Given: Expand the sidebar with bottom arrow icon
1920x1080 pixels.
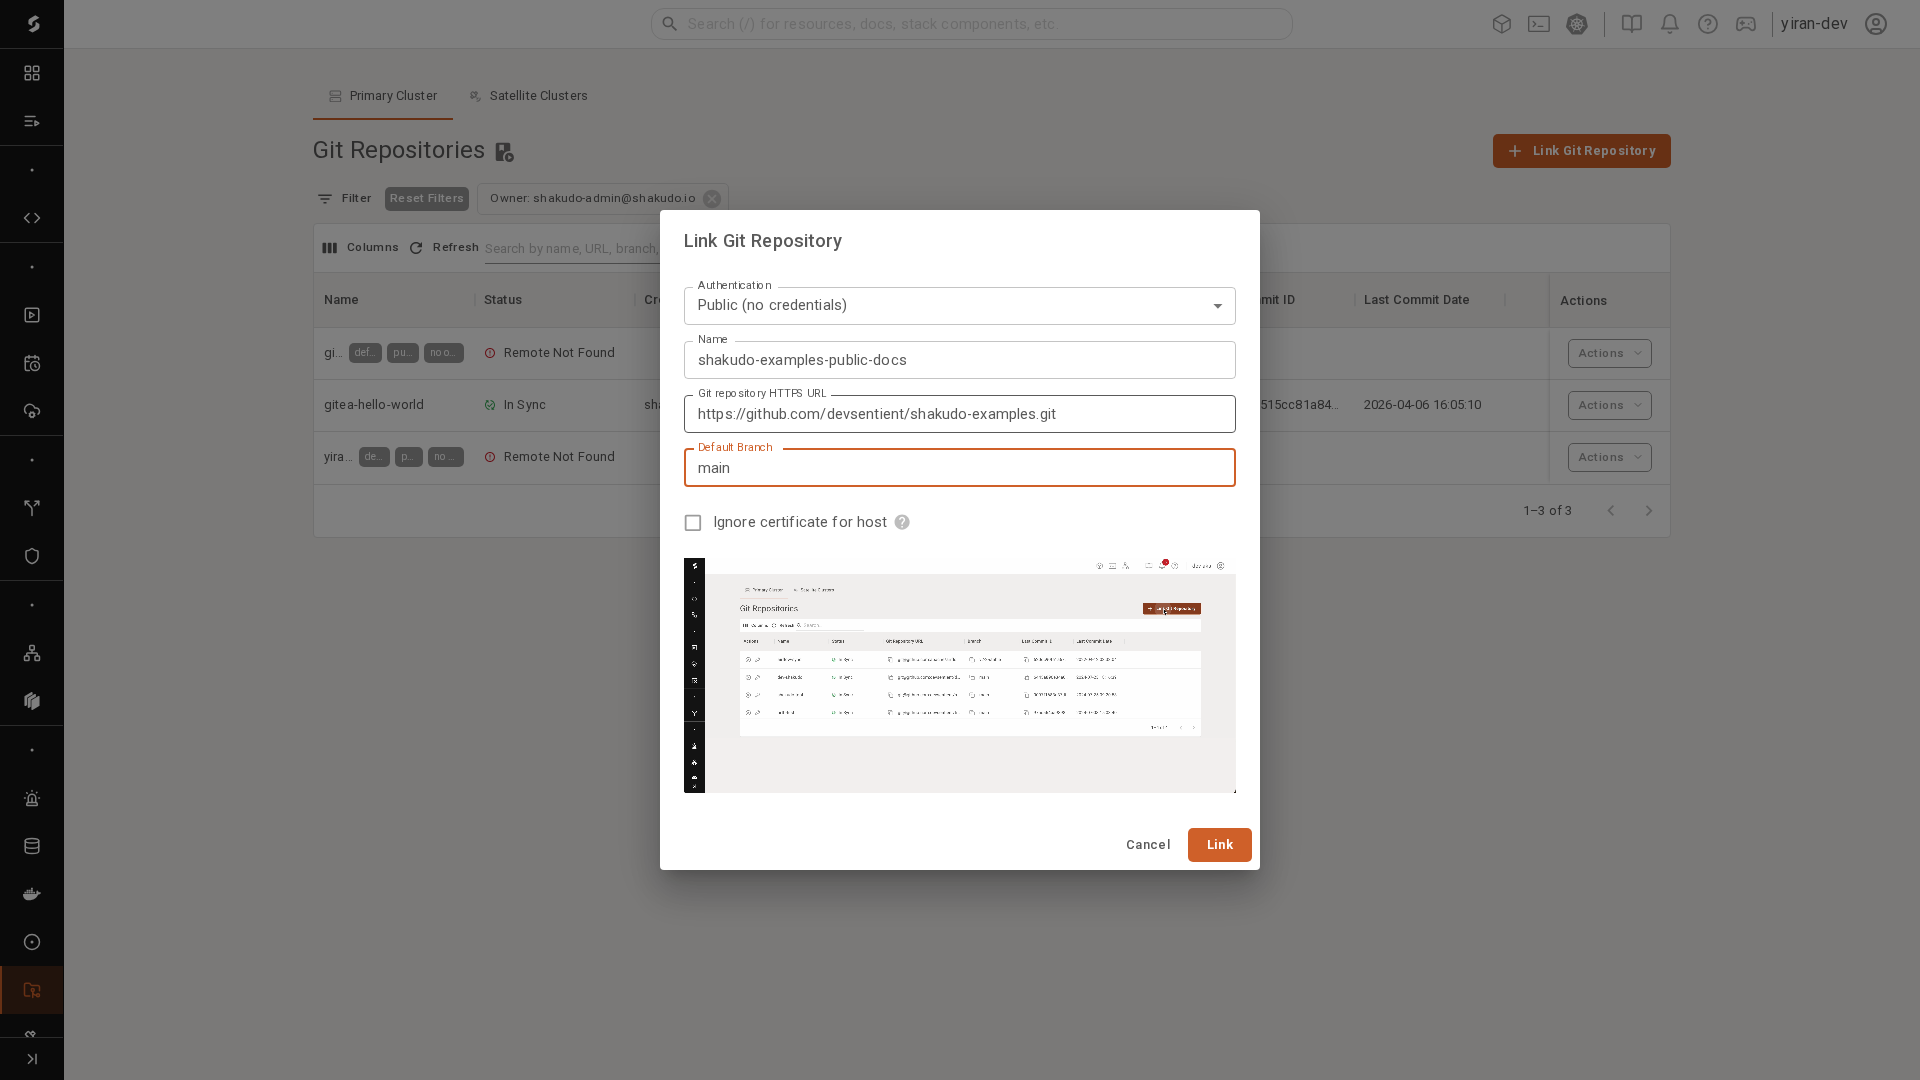Looking at the screenshot, I should (32, 1059).
